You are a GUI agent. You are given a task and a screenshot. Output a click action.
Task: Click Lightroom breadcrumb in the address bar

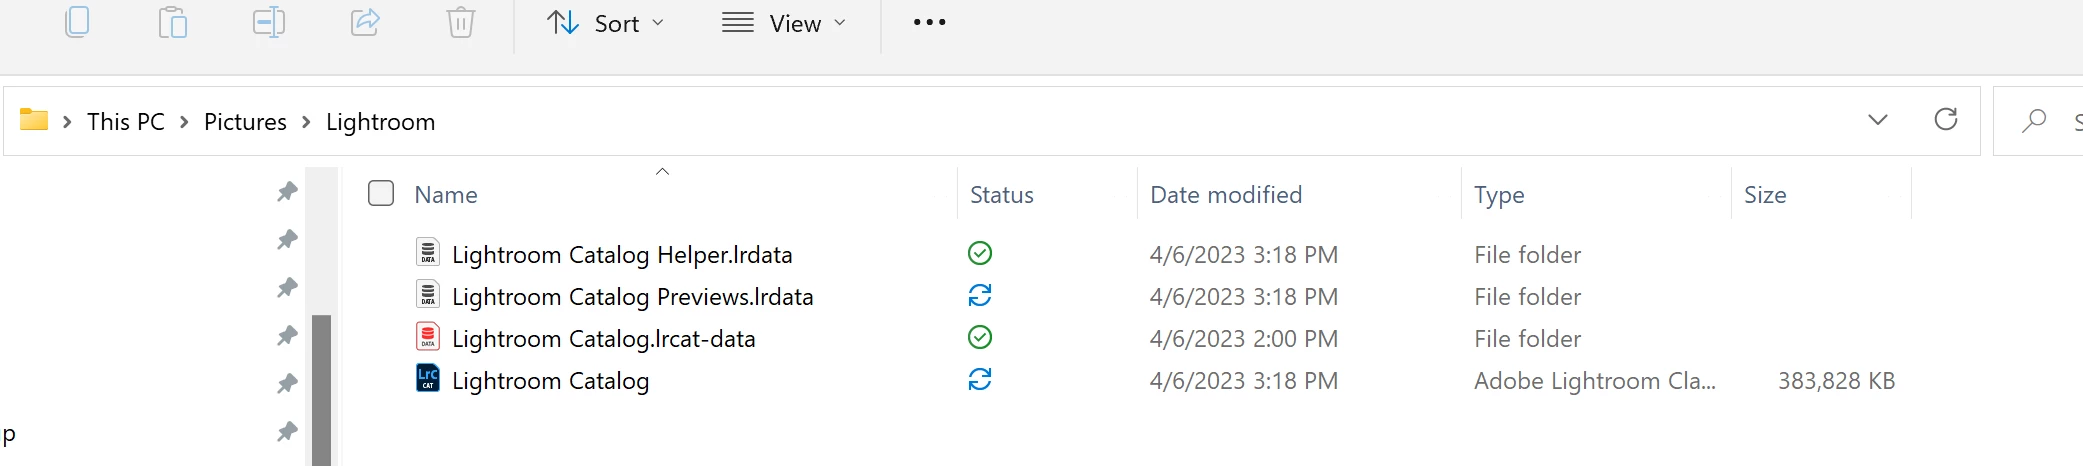coord(380,122)
